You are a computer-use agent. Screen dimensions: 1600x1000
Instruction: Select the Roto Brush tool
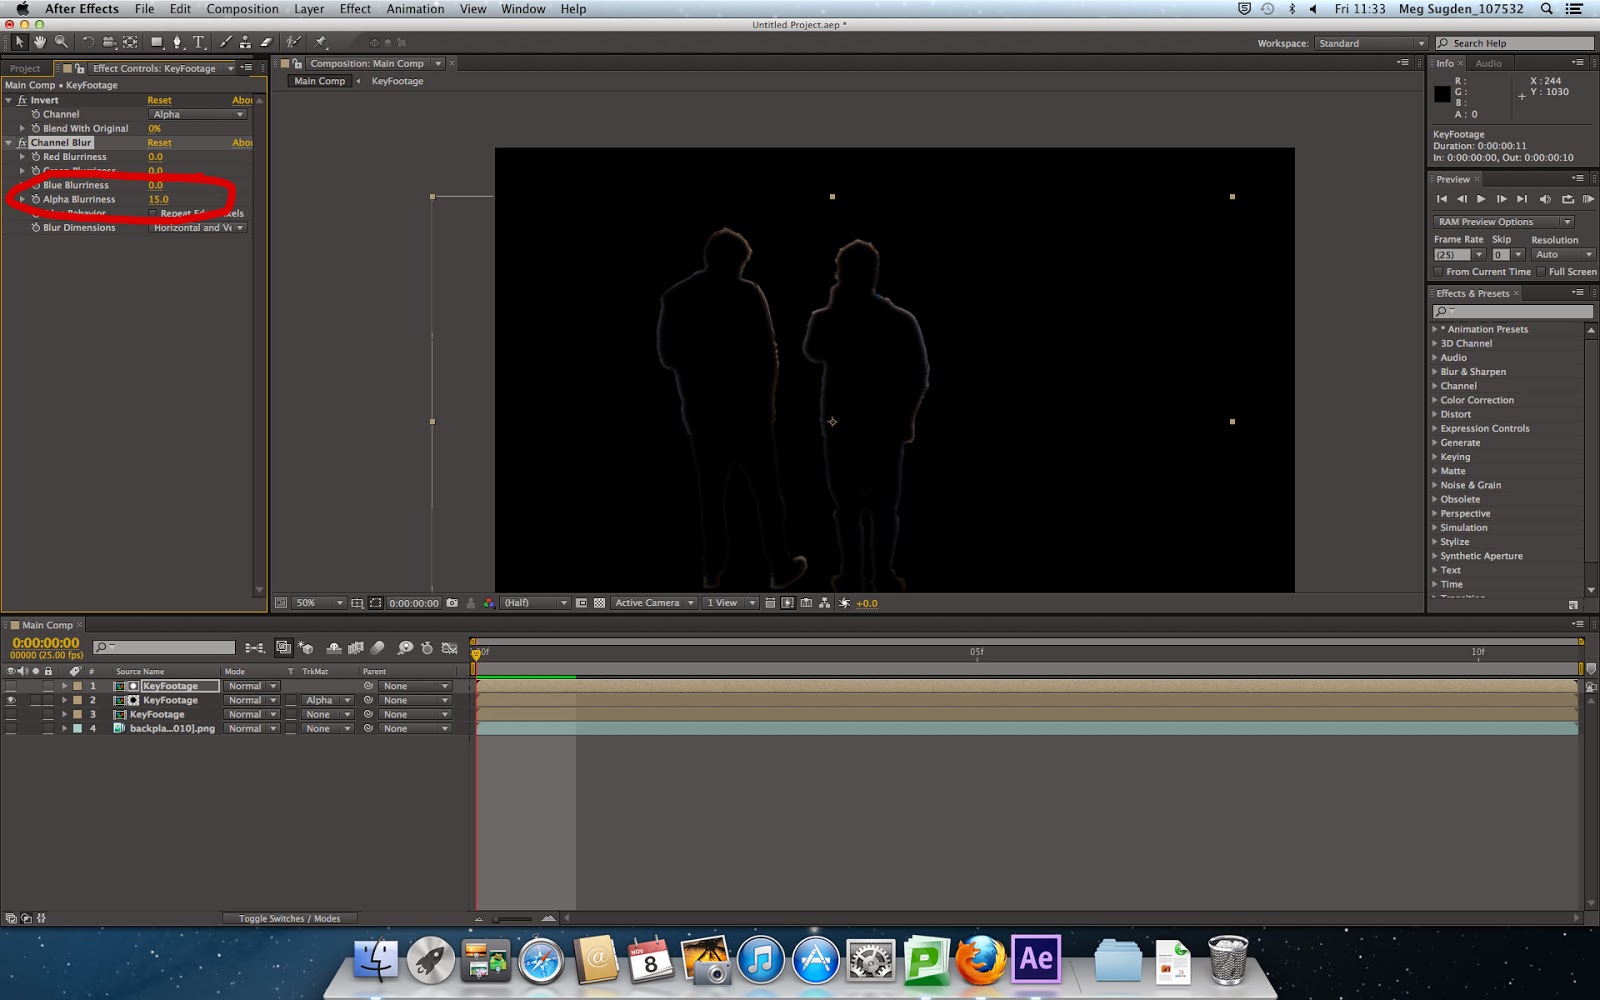click(x=294, y=42)
